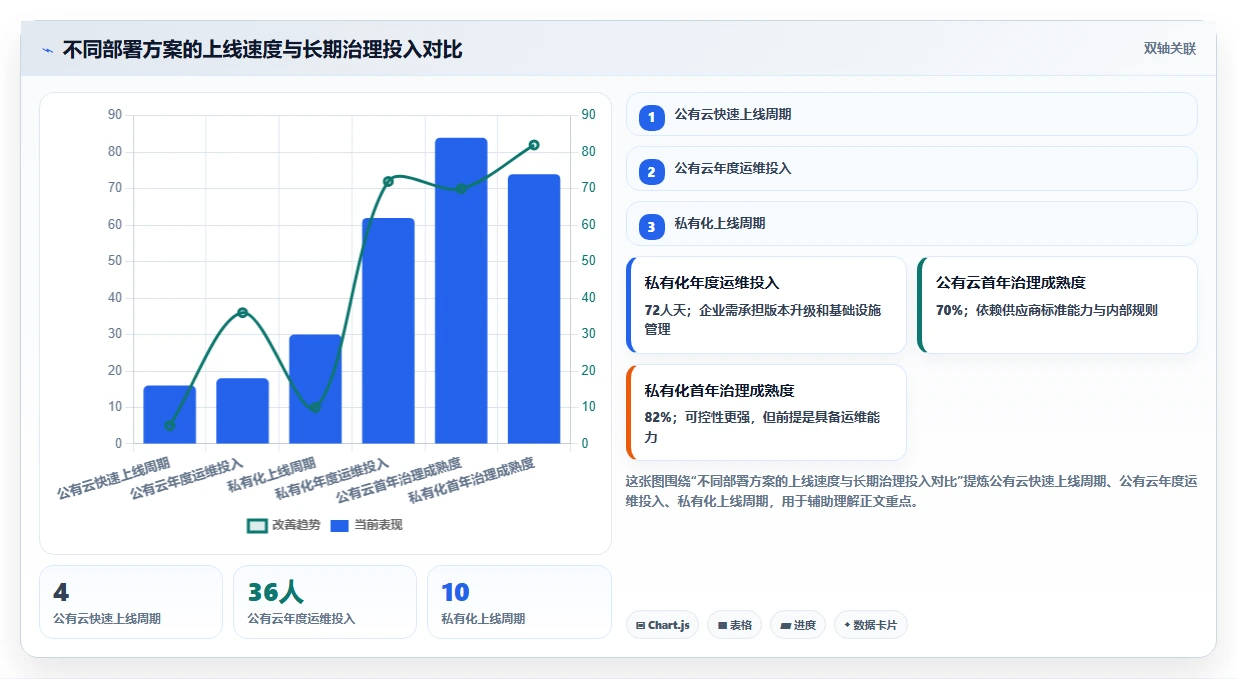Toggle the 当前表现 legend item
Image resolution: width=1237 pixels, height=679 pixels.
366,525
